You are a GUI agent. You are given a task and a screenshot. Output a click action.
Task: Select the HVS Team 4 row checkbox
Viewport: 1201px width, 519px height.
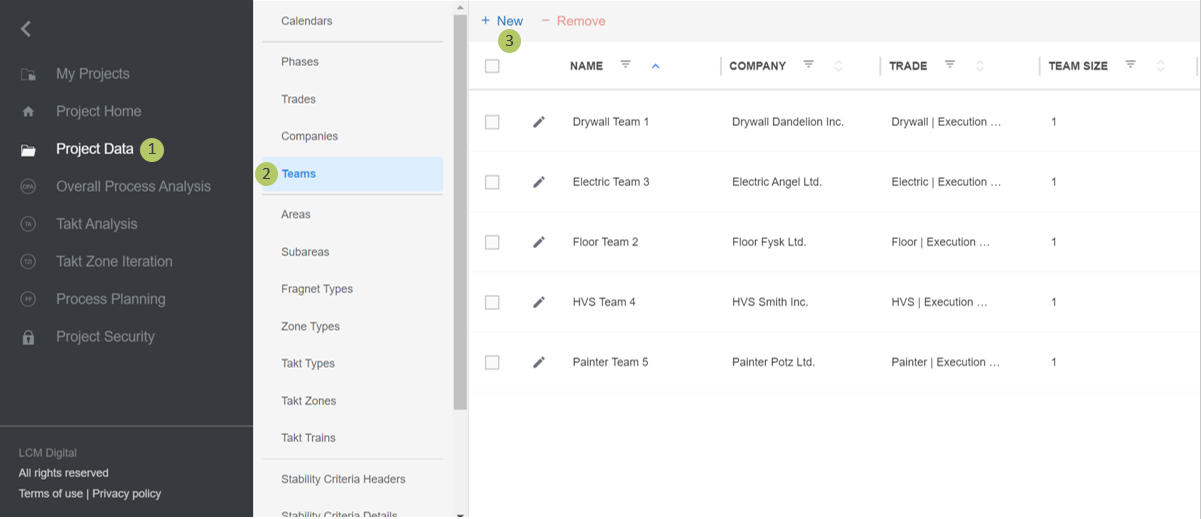tap(492, 302)
